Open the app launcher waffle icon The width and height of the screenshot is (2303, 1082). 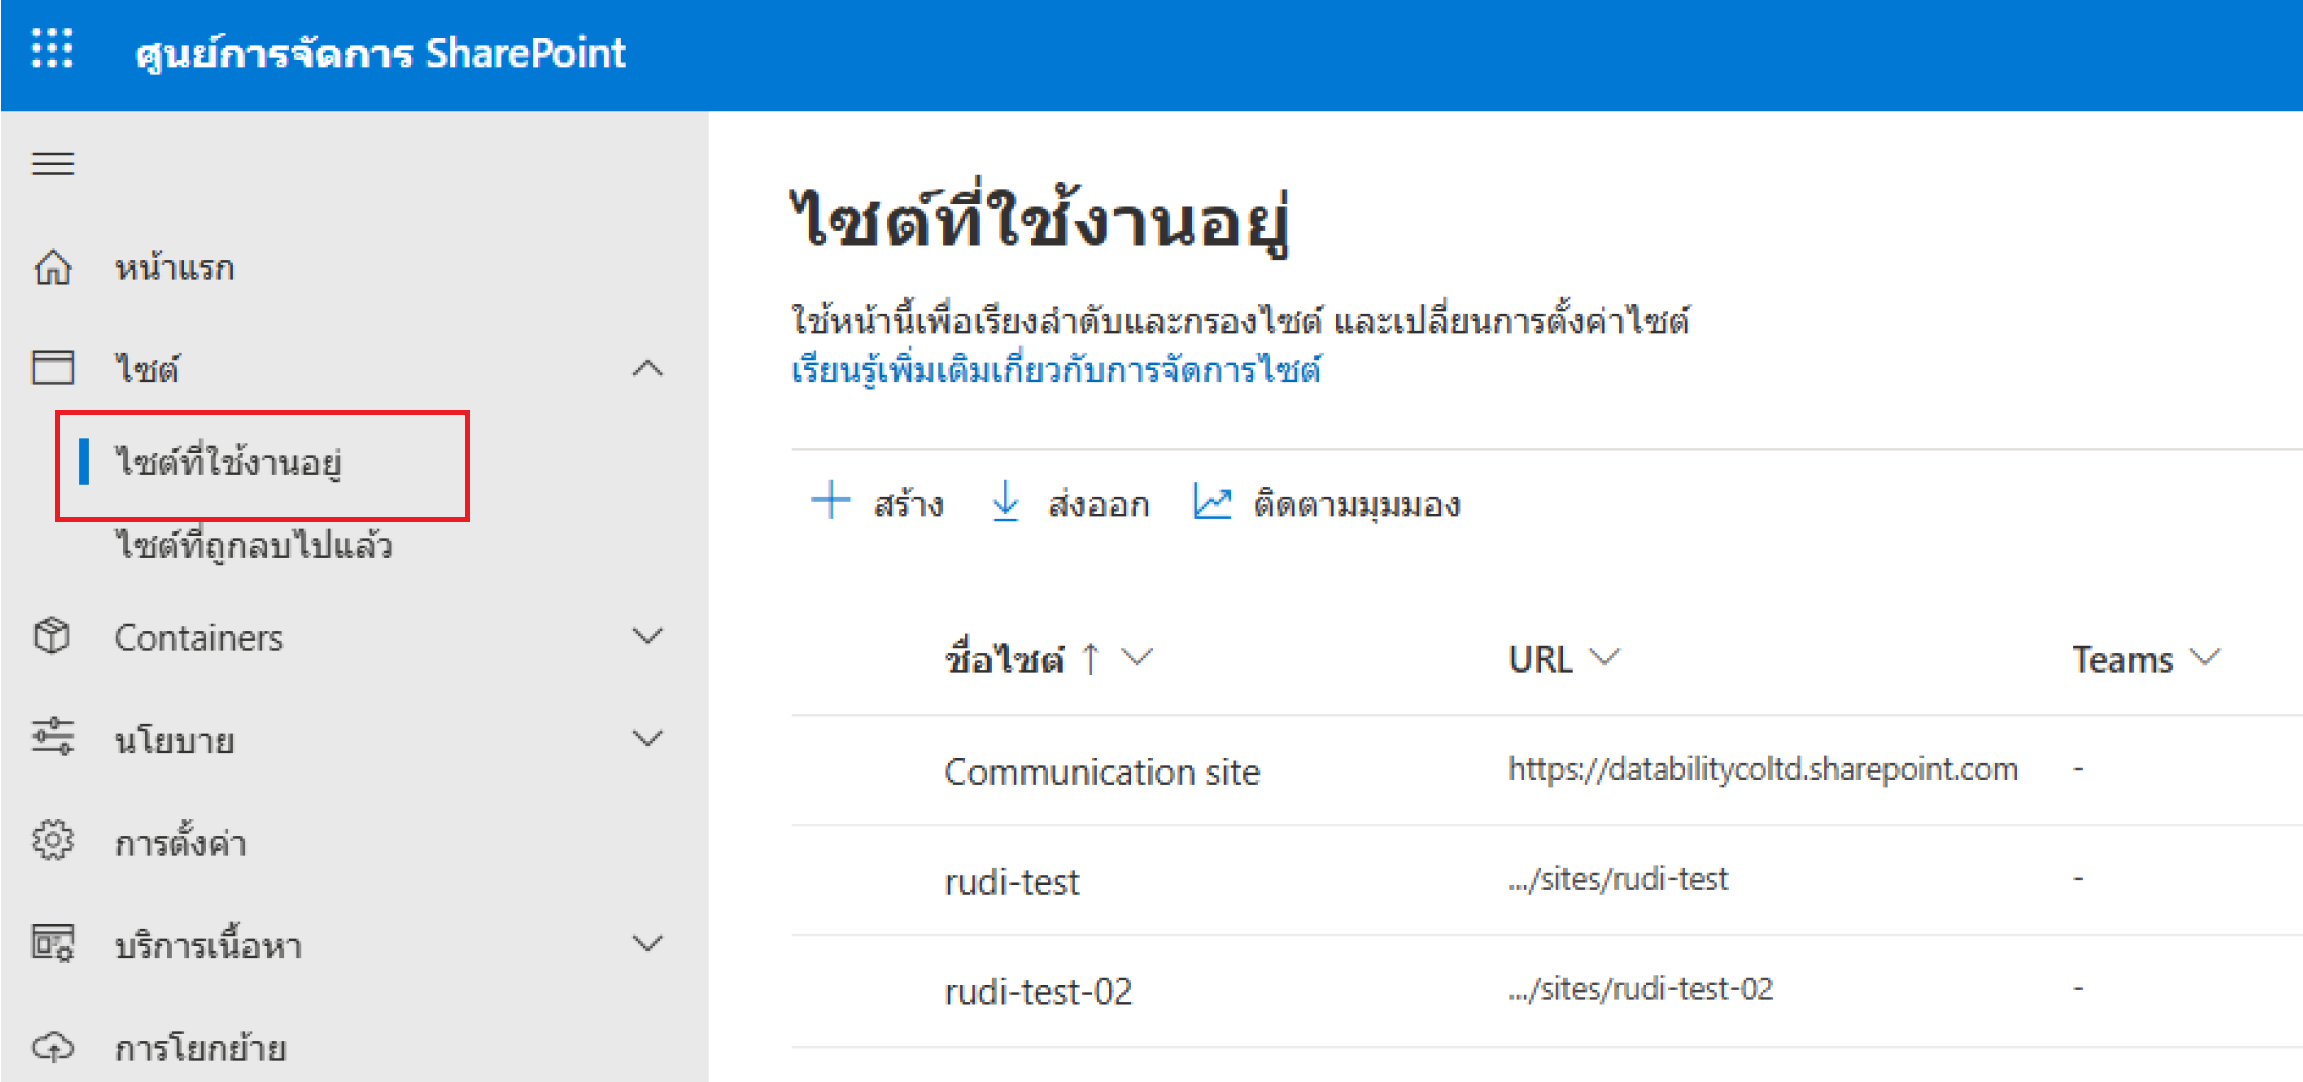pyautogui.click(x=52, y=48)
